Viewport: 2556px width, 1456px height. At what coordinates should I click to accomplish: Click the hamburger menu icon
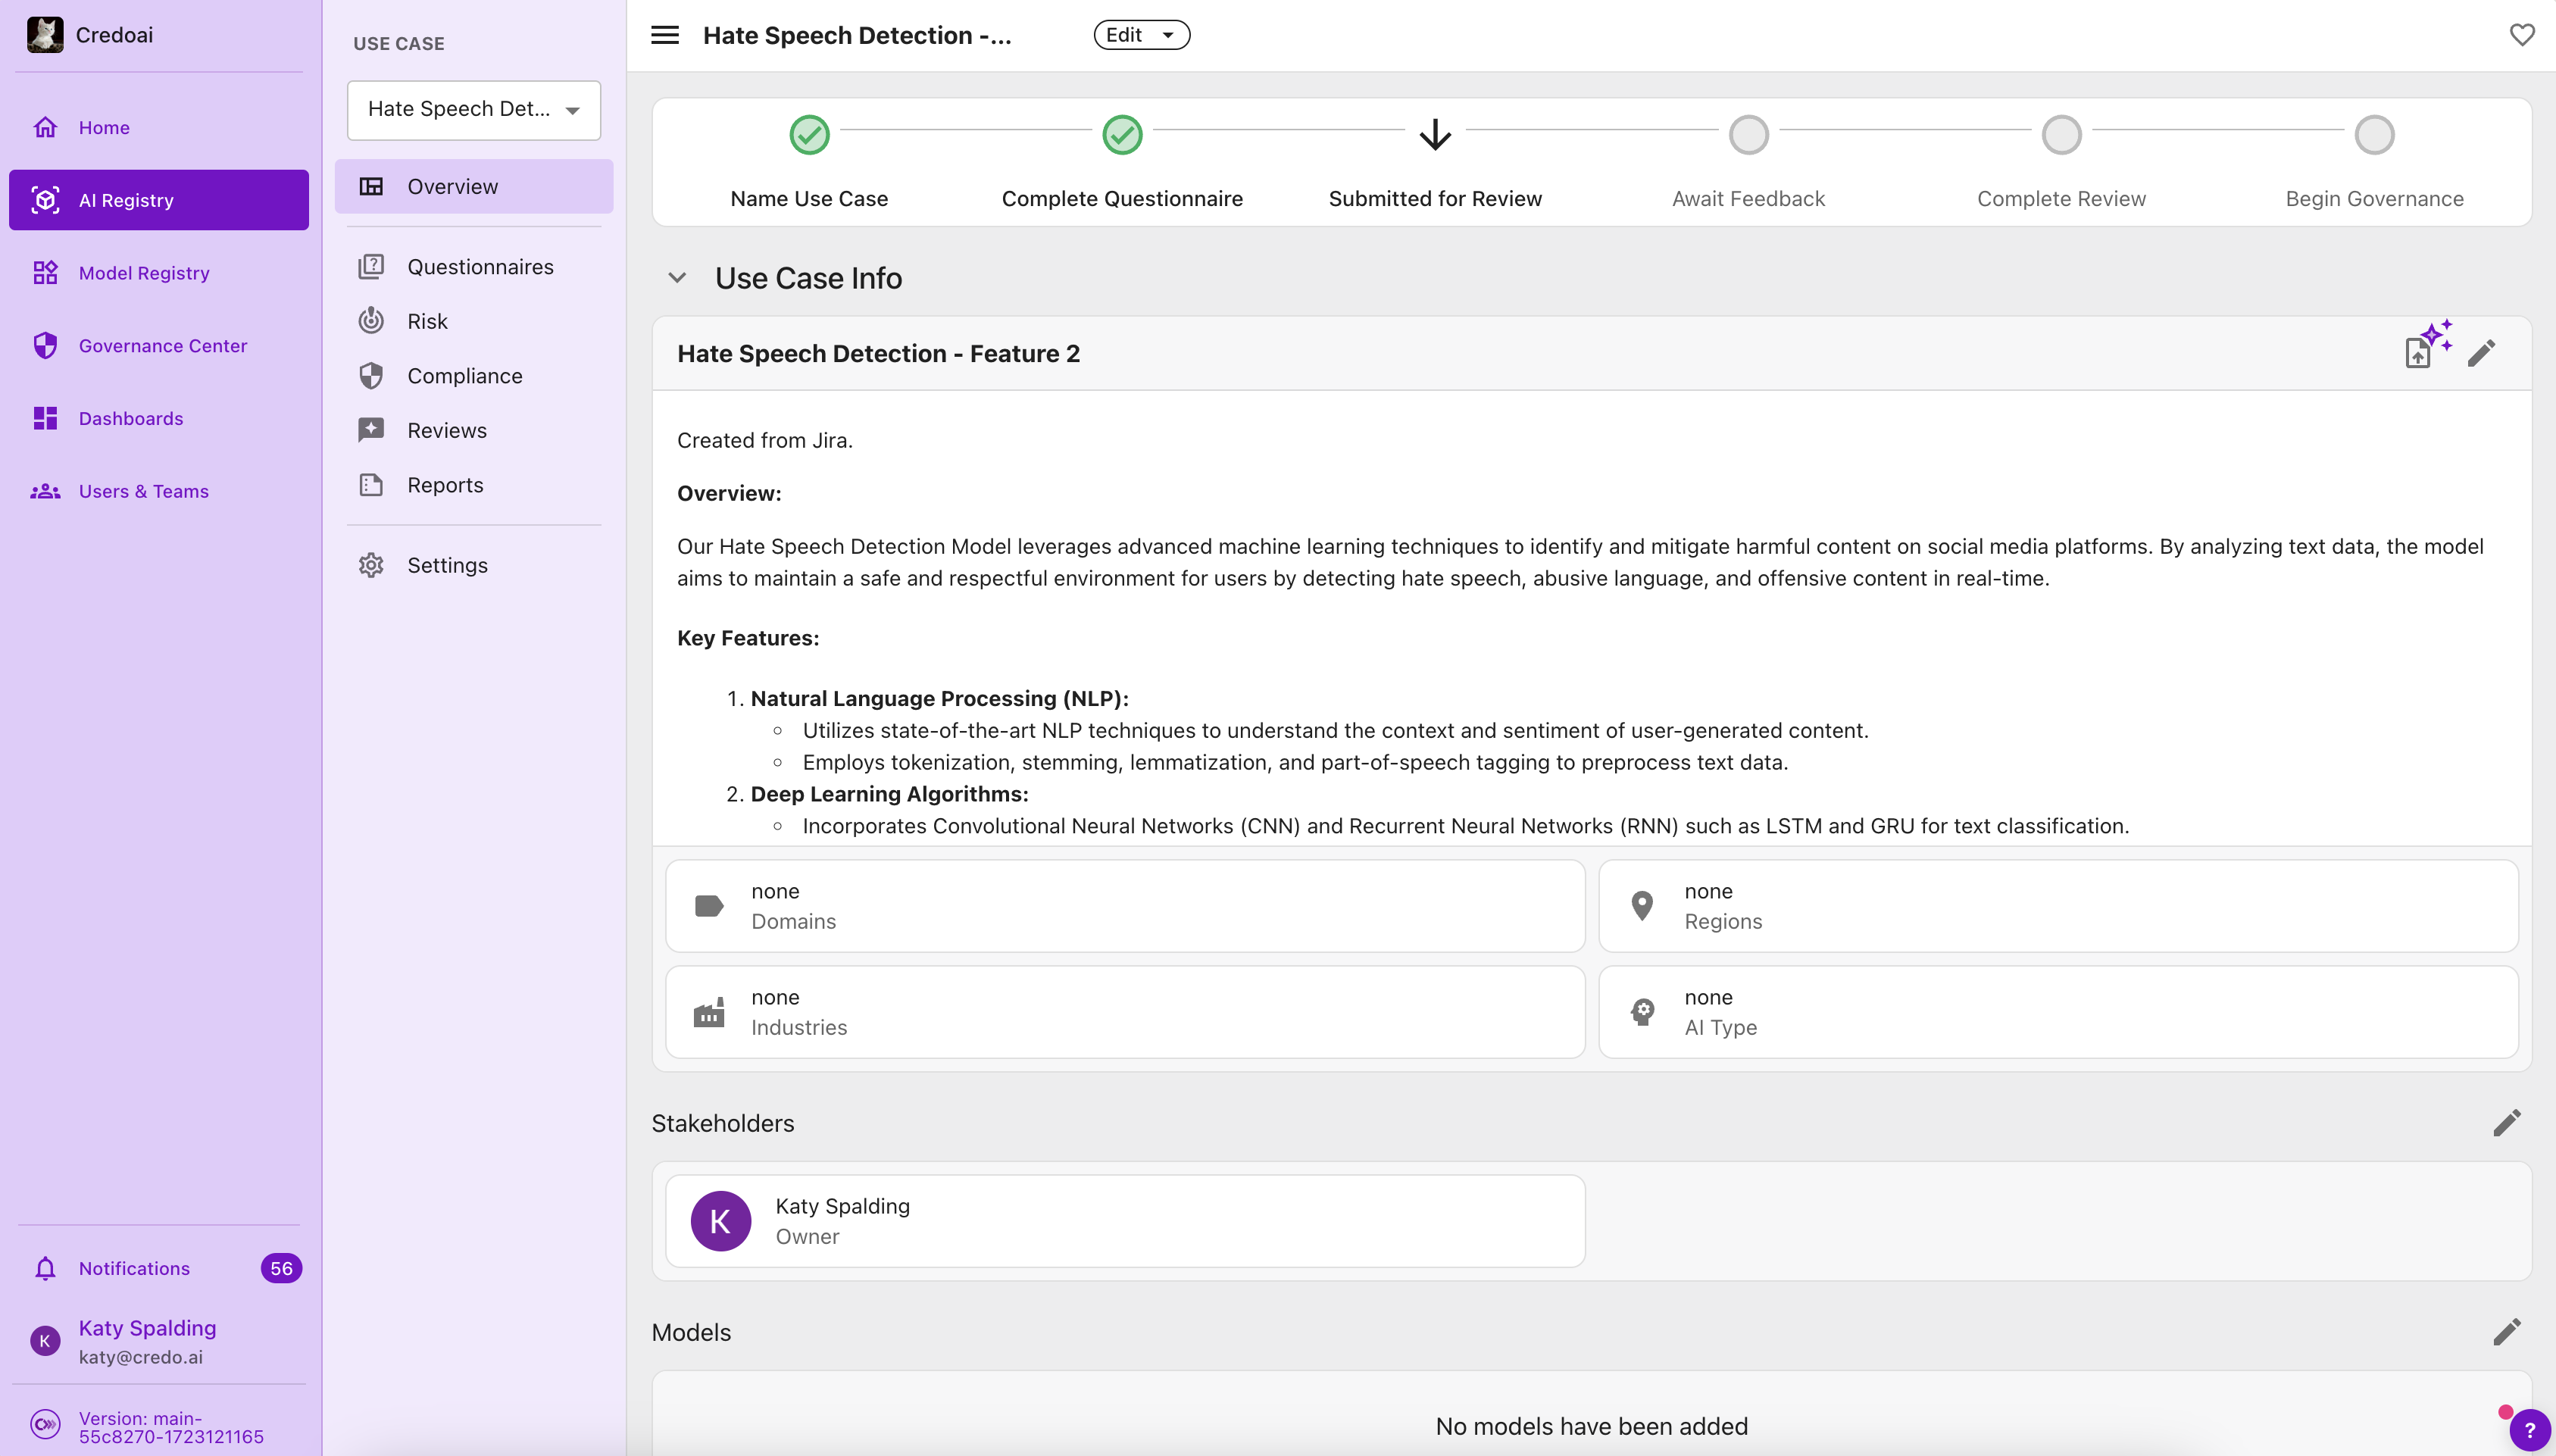[x=665, y=35]
